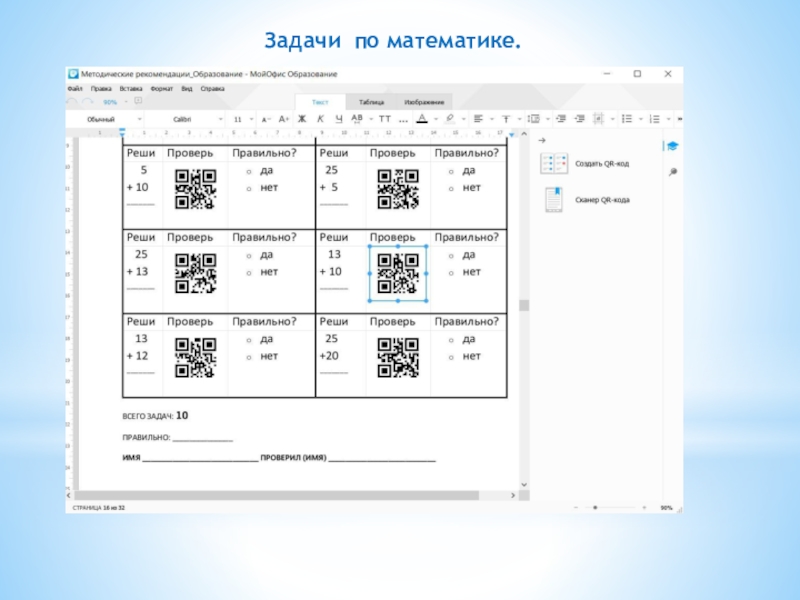Expand the line spacing dropdown arrow
The width and height of the screenshot is (800, 600).
[x=547, y=119]
